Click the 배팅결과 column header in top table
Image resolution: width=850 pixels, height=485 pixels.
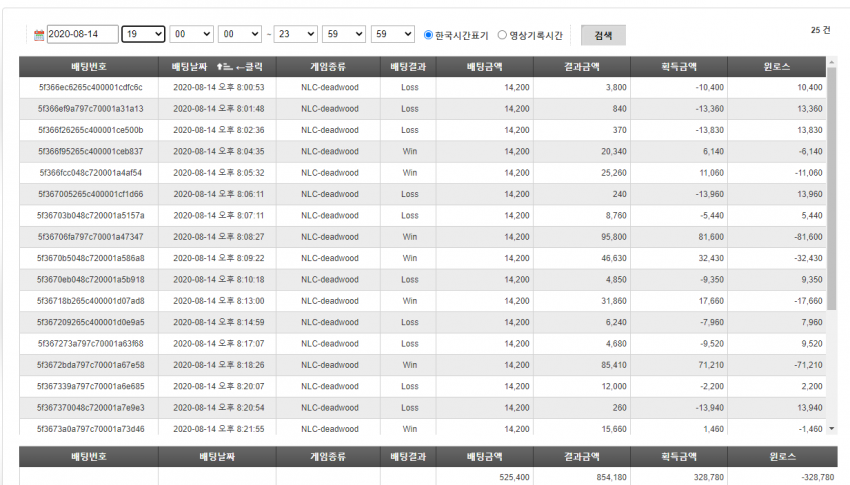coord(408,67)
